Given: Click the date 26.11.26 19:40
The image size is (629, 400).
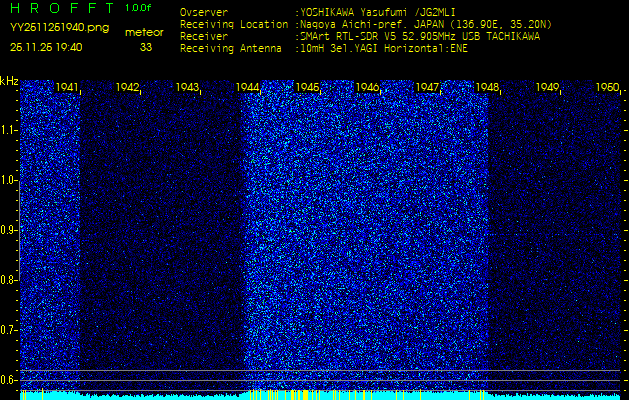Looking at the screenshot, I should pos(46,47).
